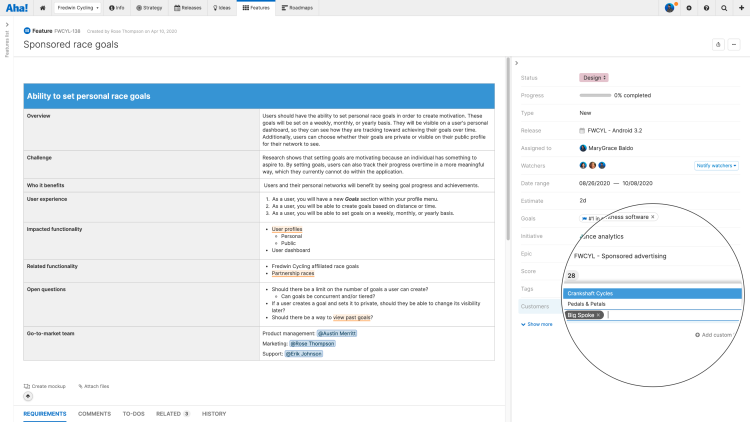Click the score value 28
The height and width of the screenshot is (422, 750).
[x=572, y=276]
